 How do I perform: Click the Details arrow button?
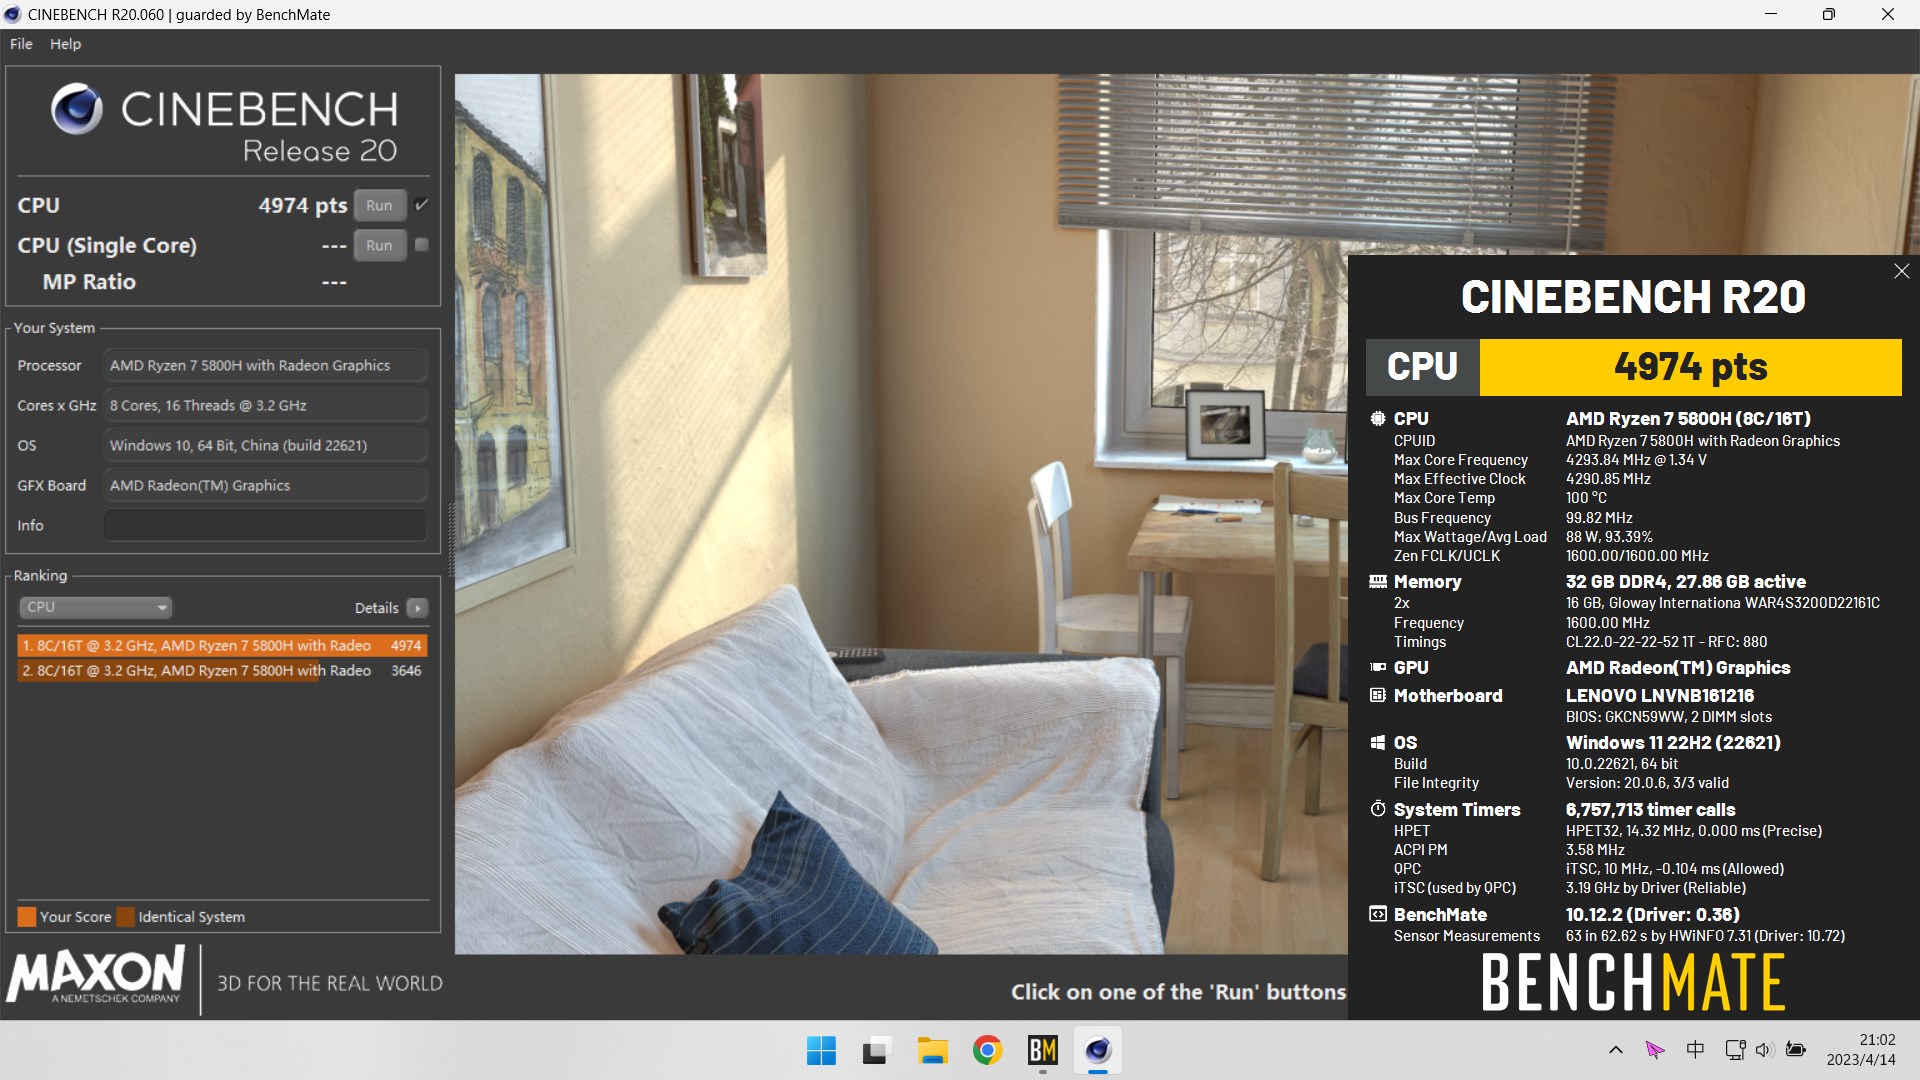click(x=418, y=608)
